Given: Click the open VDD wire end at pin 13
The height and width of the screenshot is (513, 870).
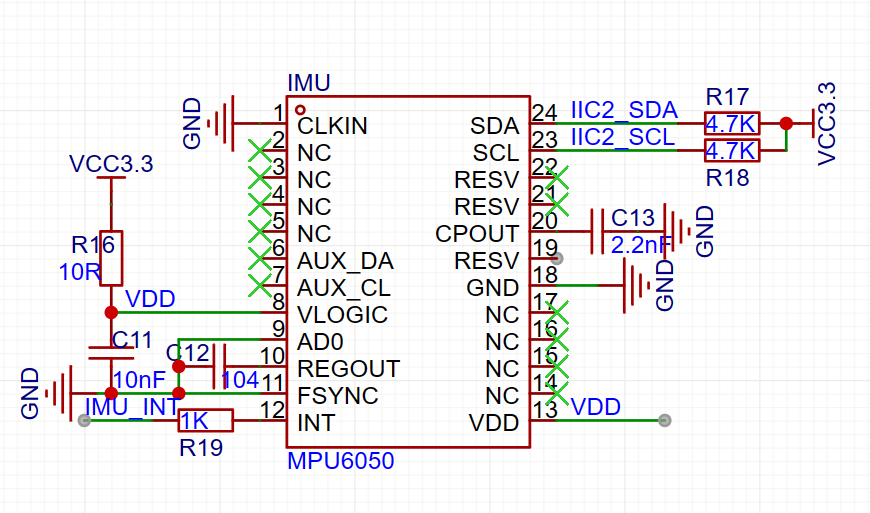Looking at the screenshot, I should coord(664,420).
